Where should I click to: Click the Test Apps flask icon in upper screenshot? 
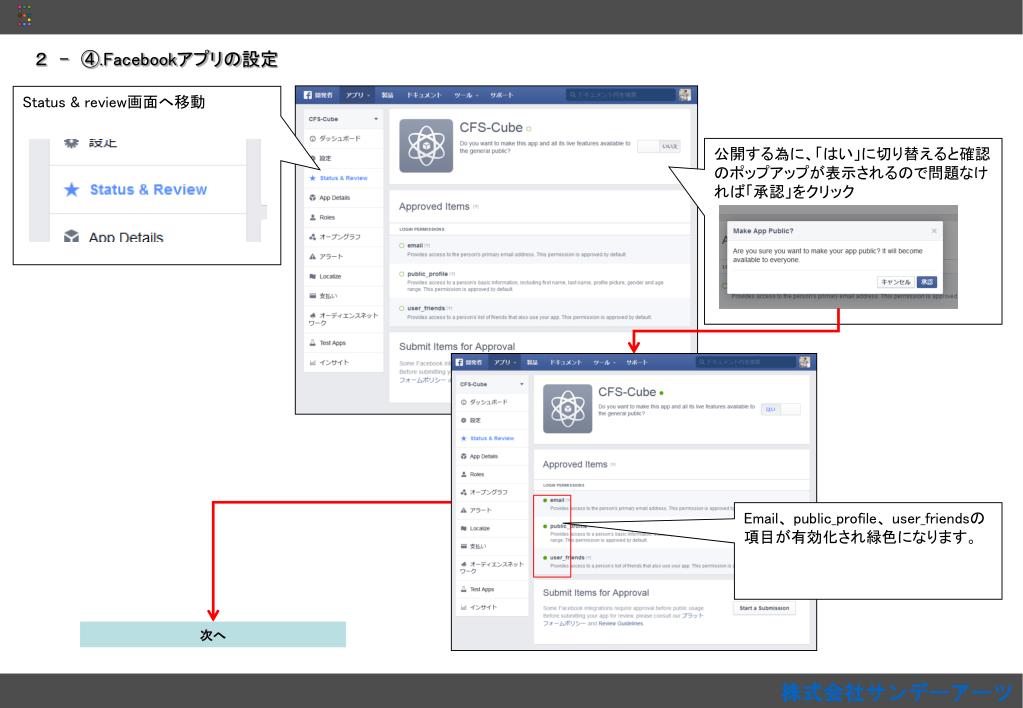pos(313,343)
